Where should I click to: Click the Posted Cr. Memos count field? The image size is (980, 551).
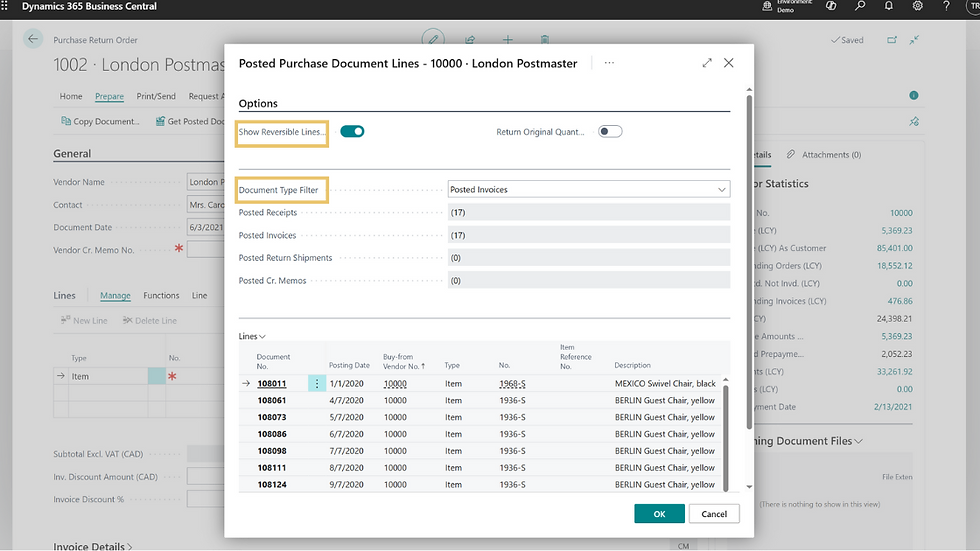(589, 280)
